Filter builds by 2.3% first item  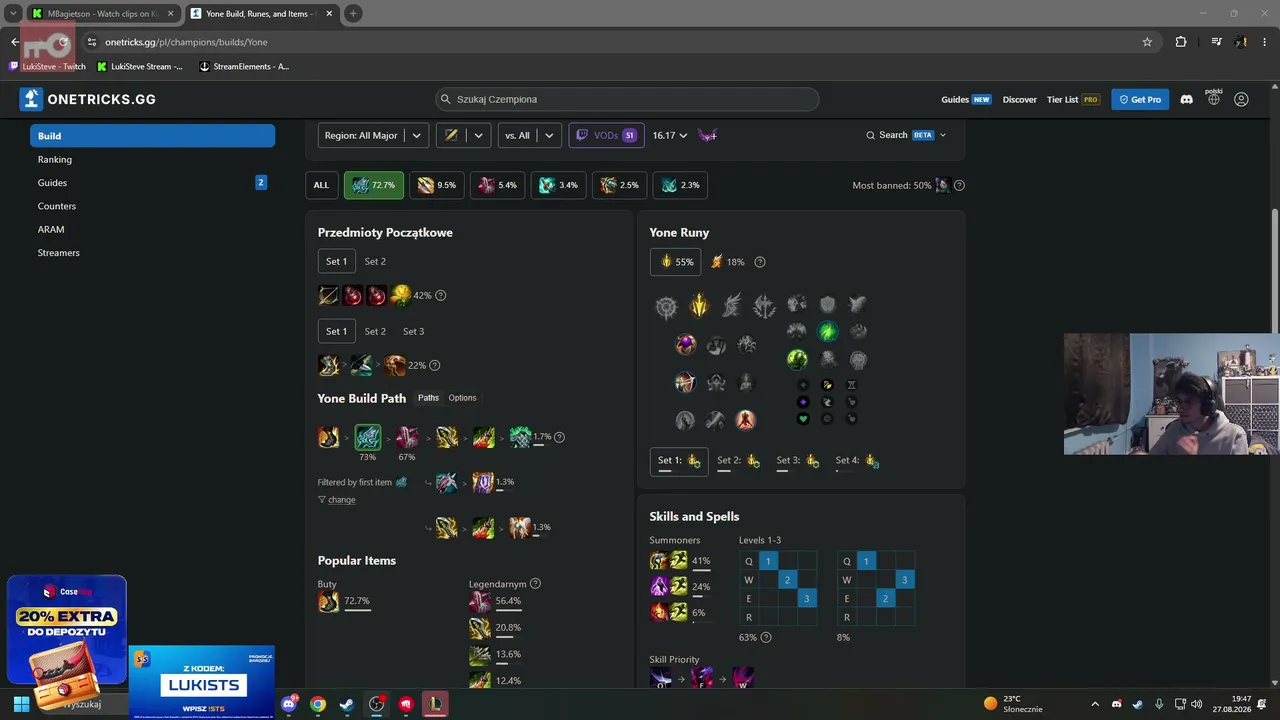(680, 185)
